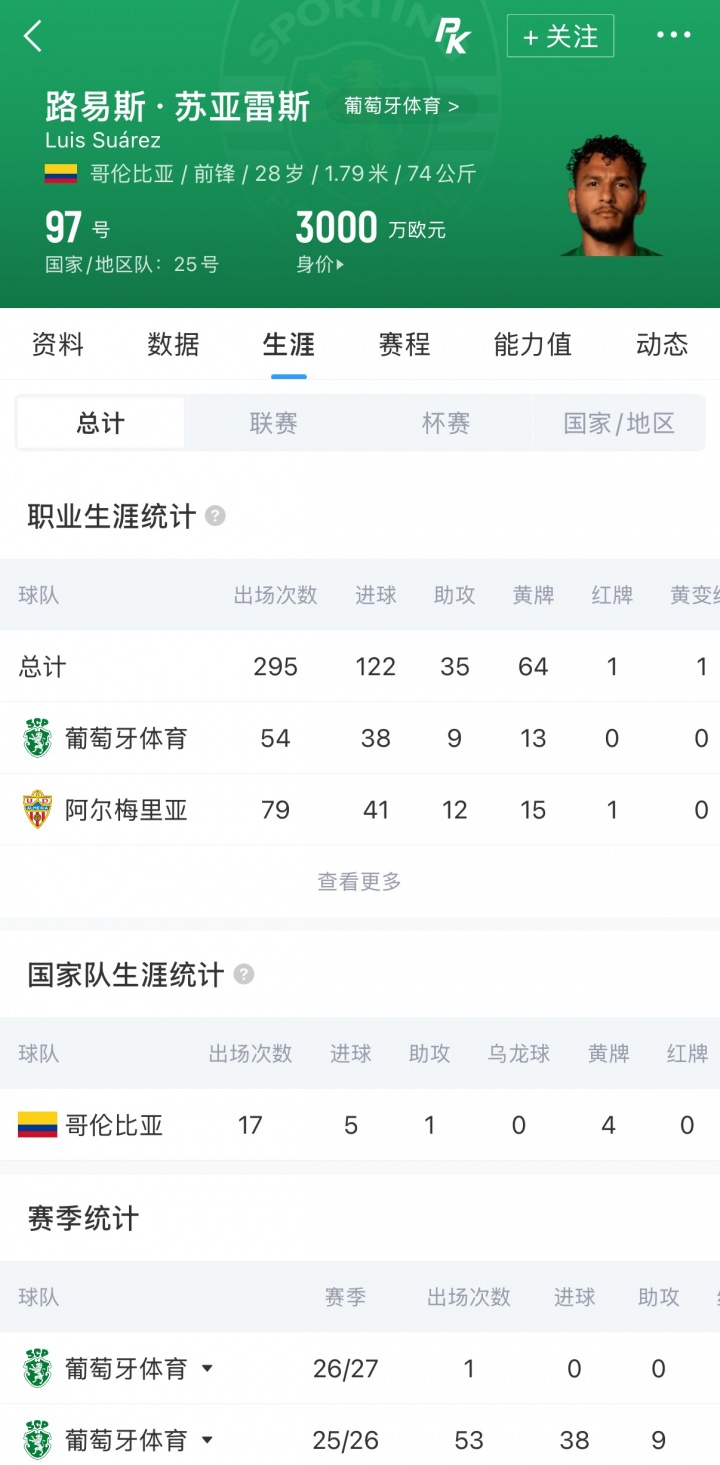This screenshot has width=720, height=1465.
Task: Open the three-dot more menu
Action: point(673,36)
